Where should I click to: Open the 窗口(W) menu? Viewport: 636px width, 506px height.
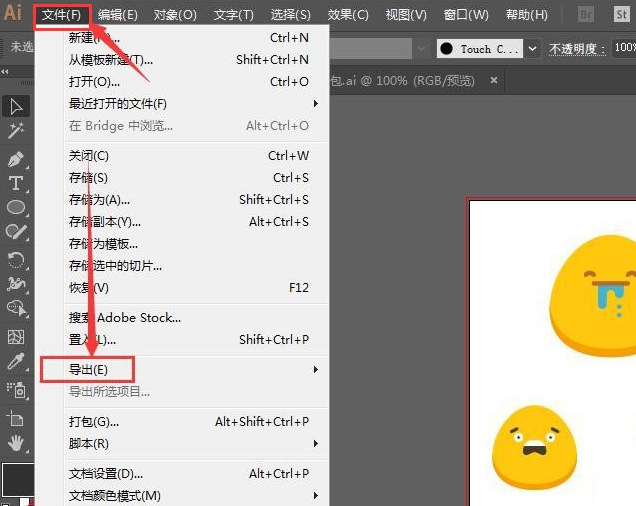466,15
